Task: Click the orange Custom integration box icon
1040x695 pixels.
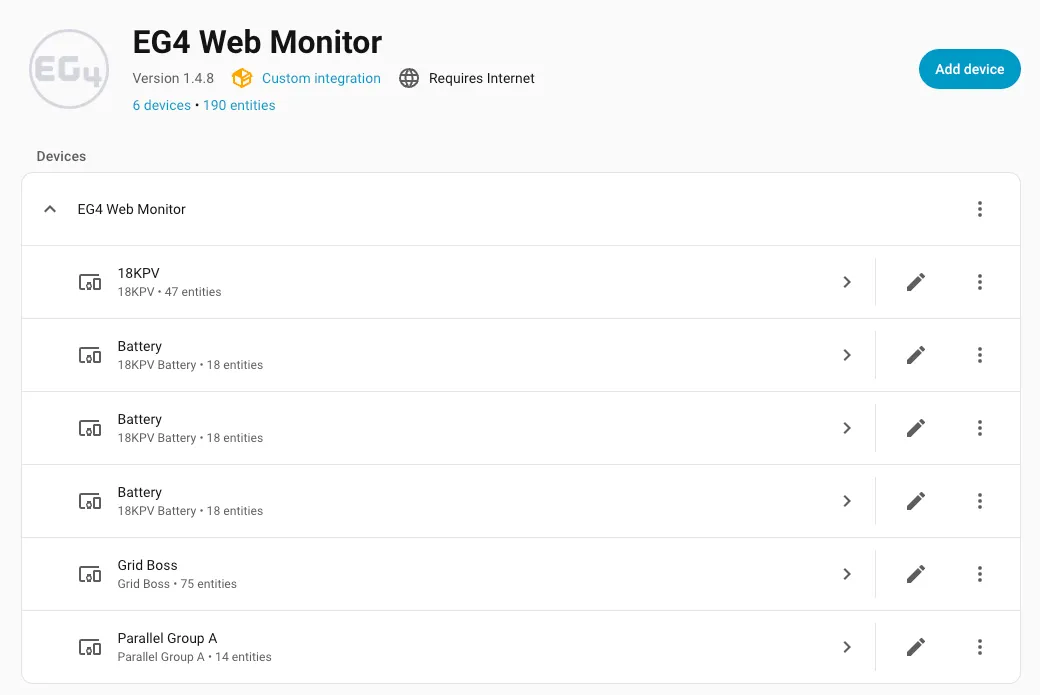Action: point(242,78)
